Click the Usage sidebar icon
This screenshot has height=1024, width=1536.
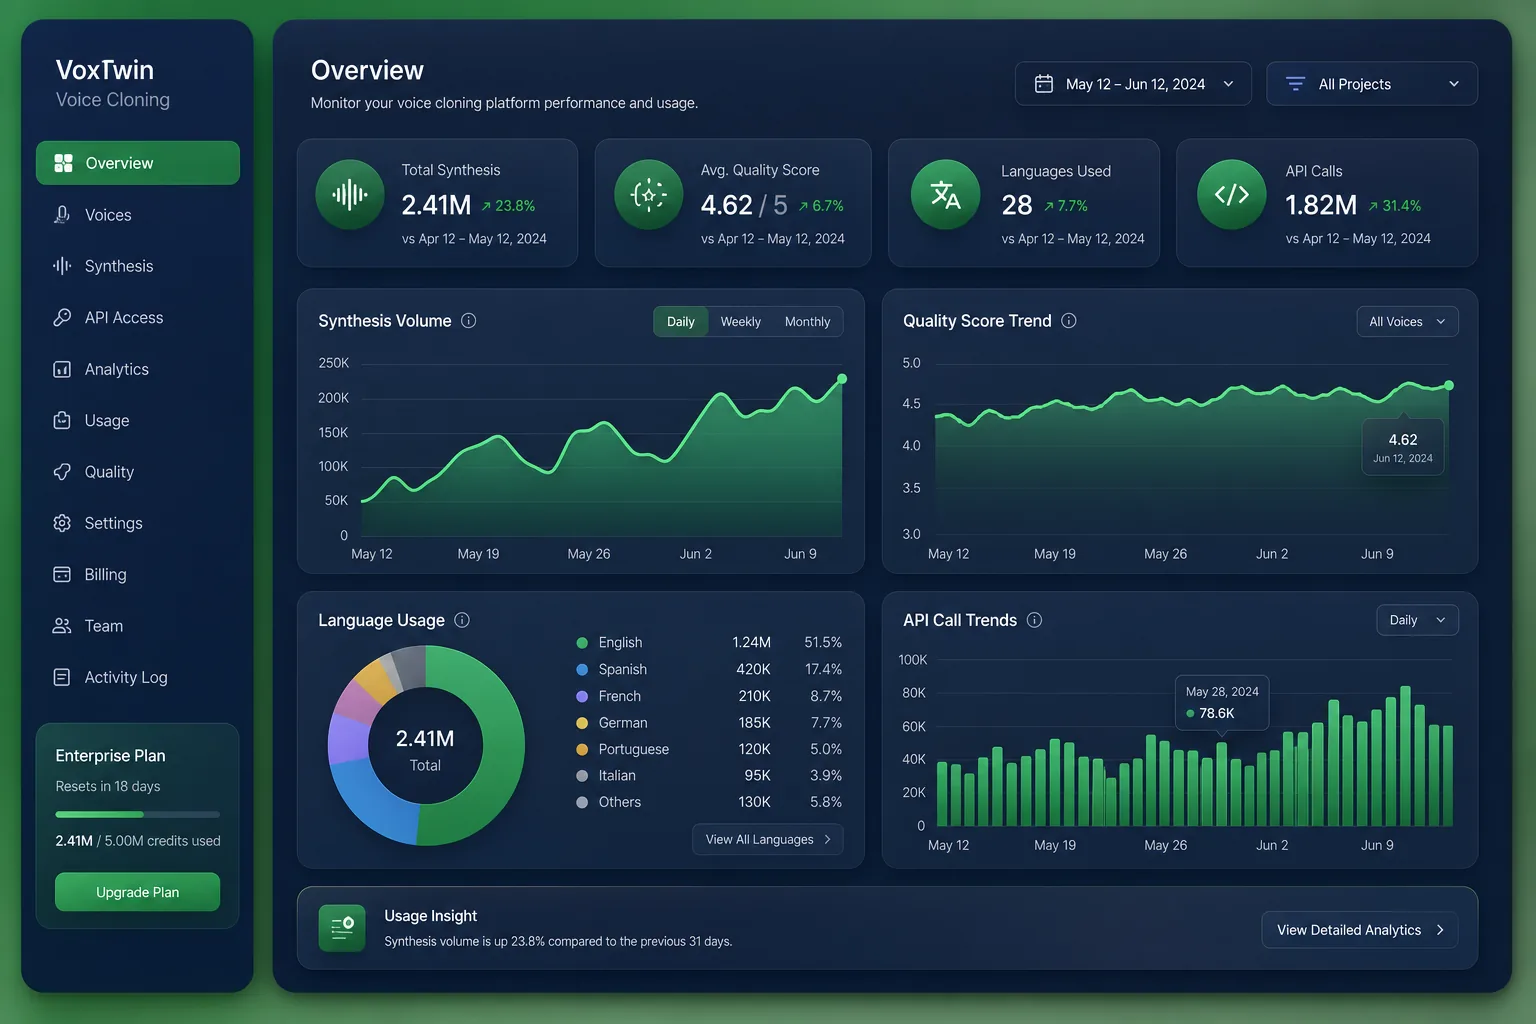[x=62, y=420]
